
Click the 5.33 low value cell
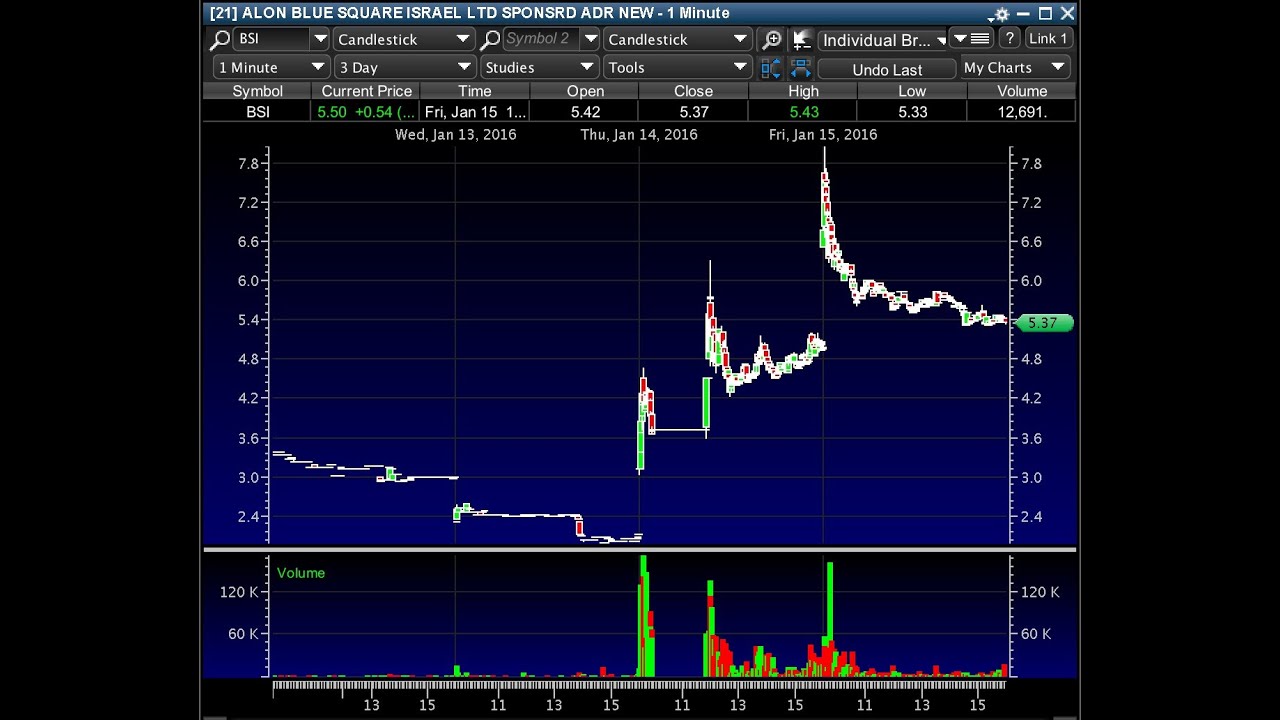point(912,112)
